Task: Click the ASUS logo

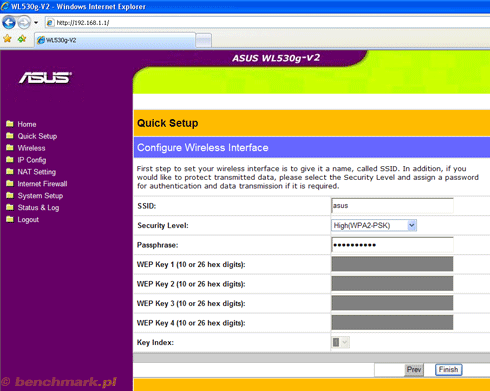Action: pyautogui.click(x=45, y=78)
